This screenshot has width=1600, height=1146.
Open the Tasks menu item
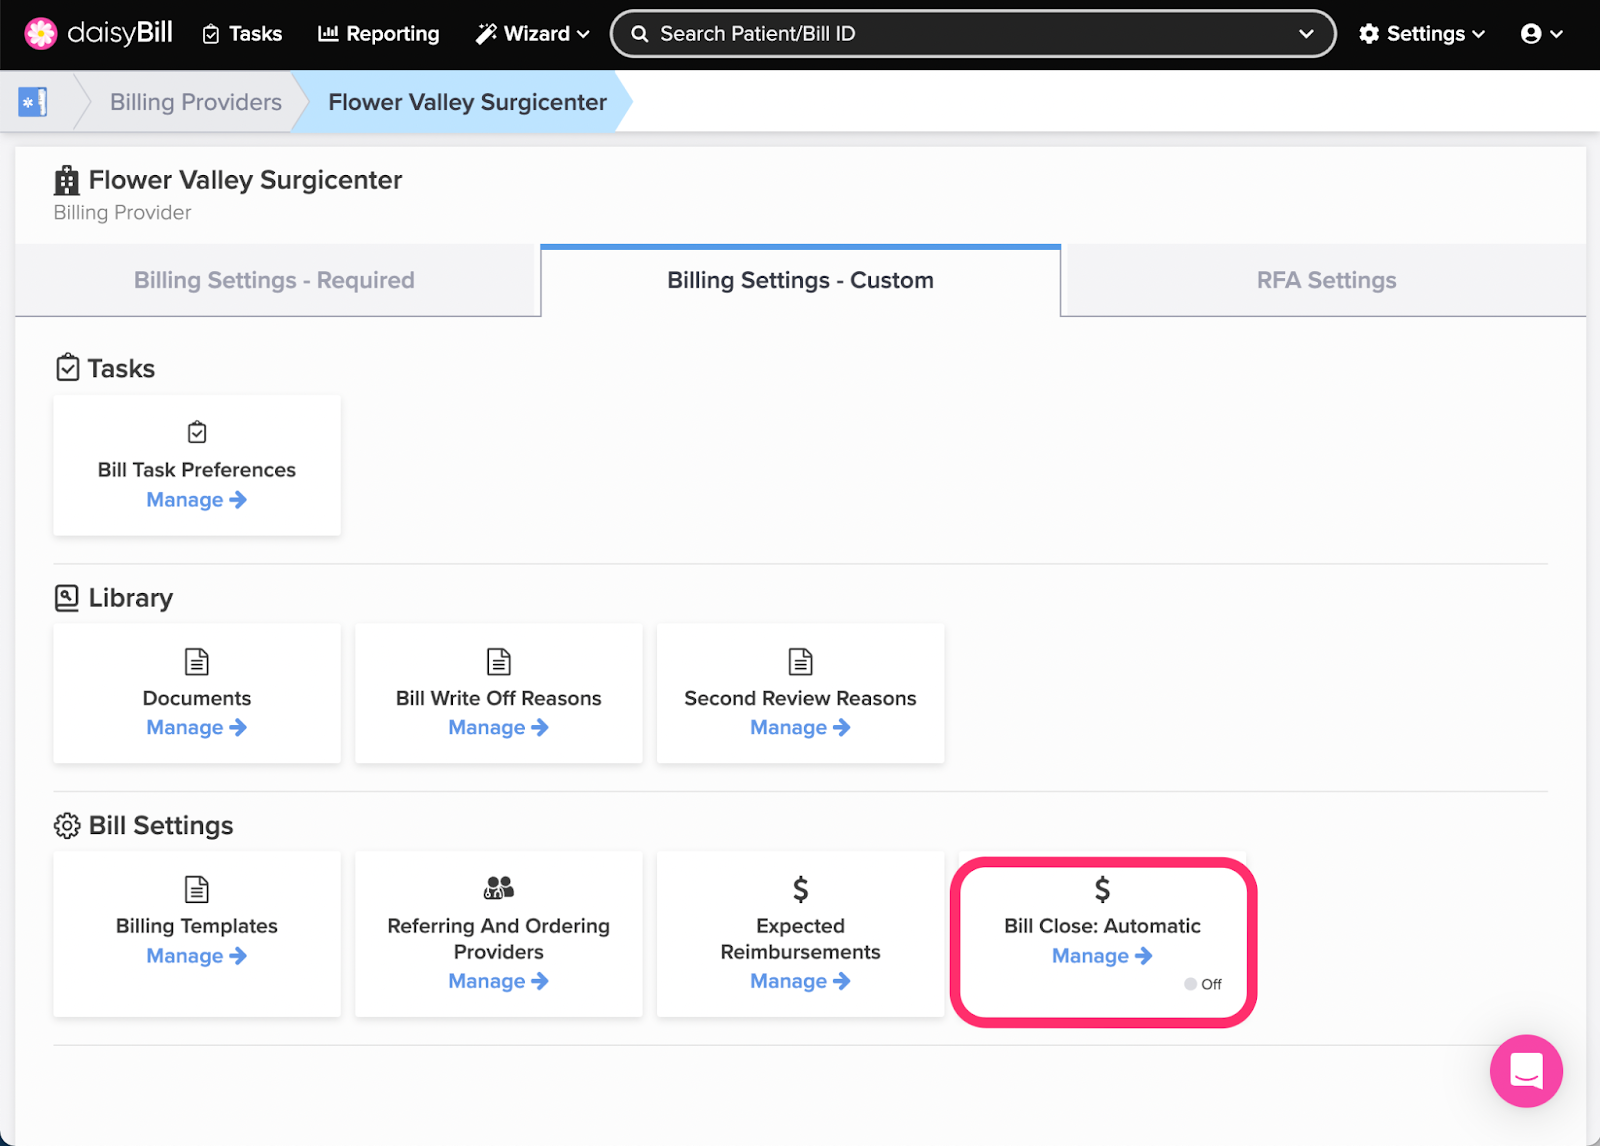pos(242,34)
